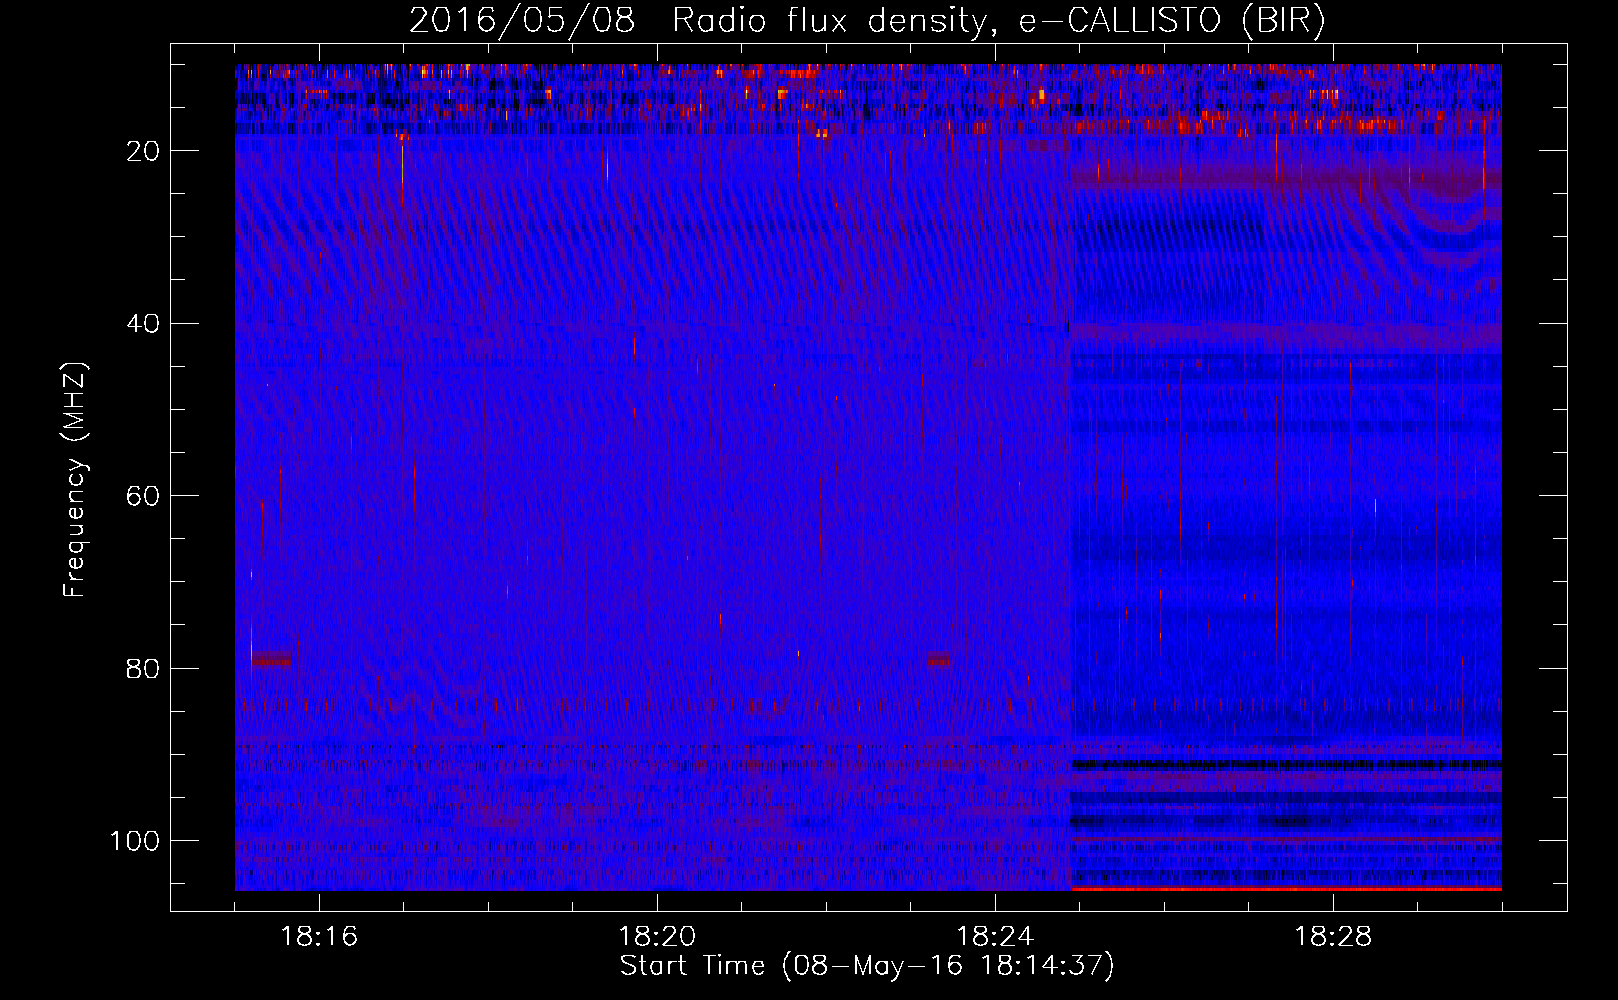Select the "Frequency (MHZ)" axis label
The image size is (1618, 1000).
(75, 479)
